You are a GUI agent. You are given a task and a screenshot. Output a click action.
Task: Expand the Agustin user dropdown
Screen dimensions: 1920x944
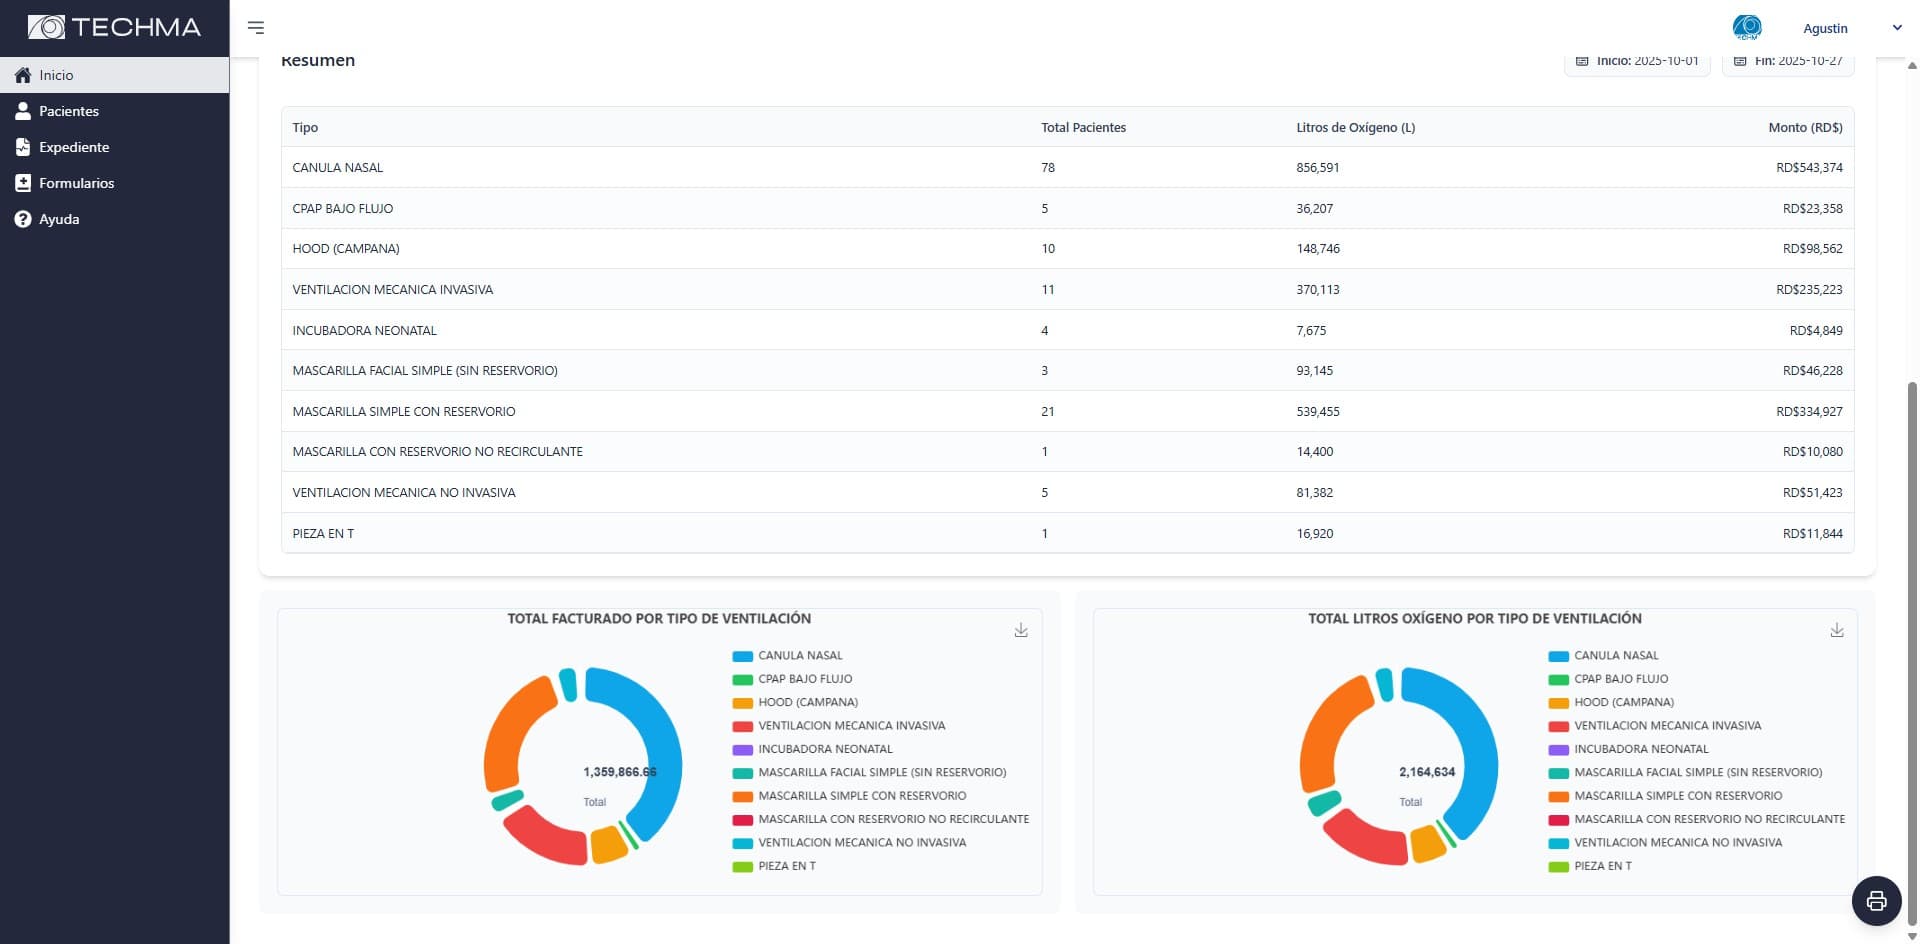click(1896, 28)
